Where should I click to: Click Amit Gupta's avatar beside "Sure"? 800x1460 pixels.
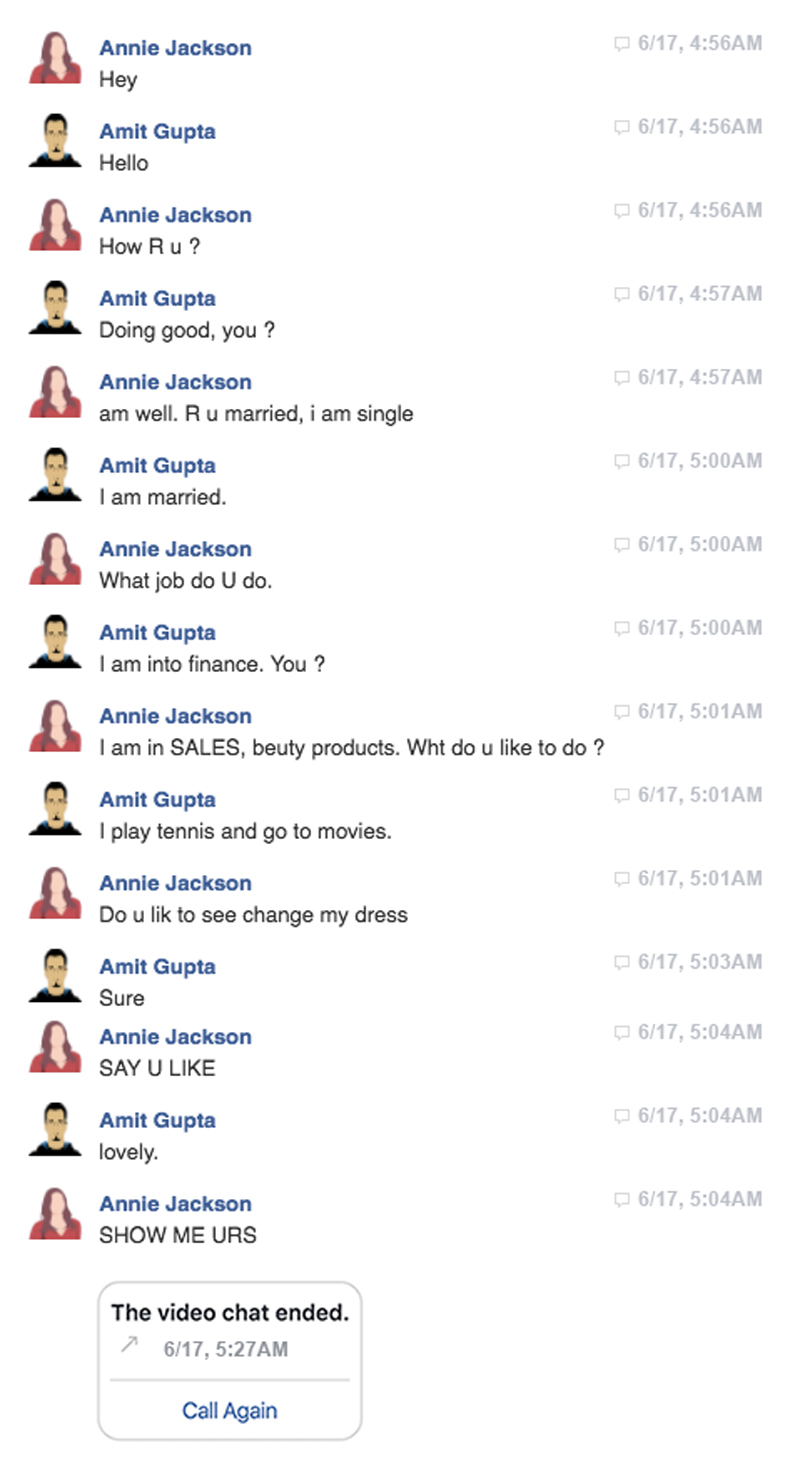(x=55, y=977)
